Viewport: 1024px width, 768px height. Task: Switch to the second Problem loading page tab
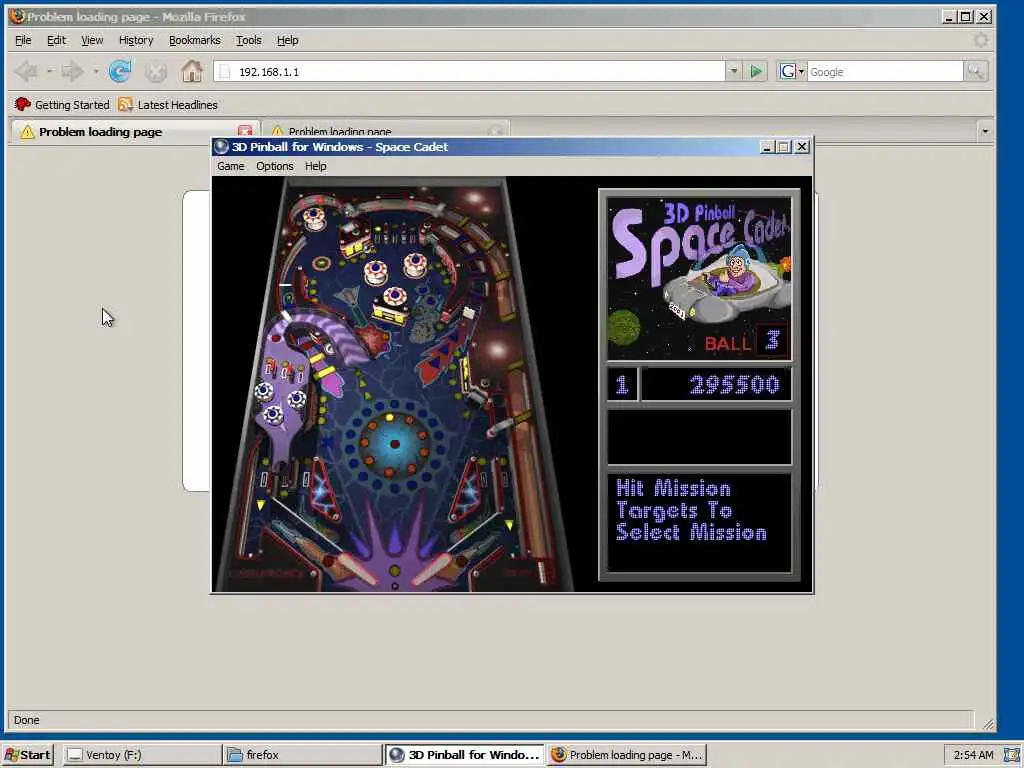(385, 131)
